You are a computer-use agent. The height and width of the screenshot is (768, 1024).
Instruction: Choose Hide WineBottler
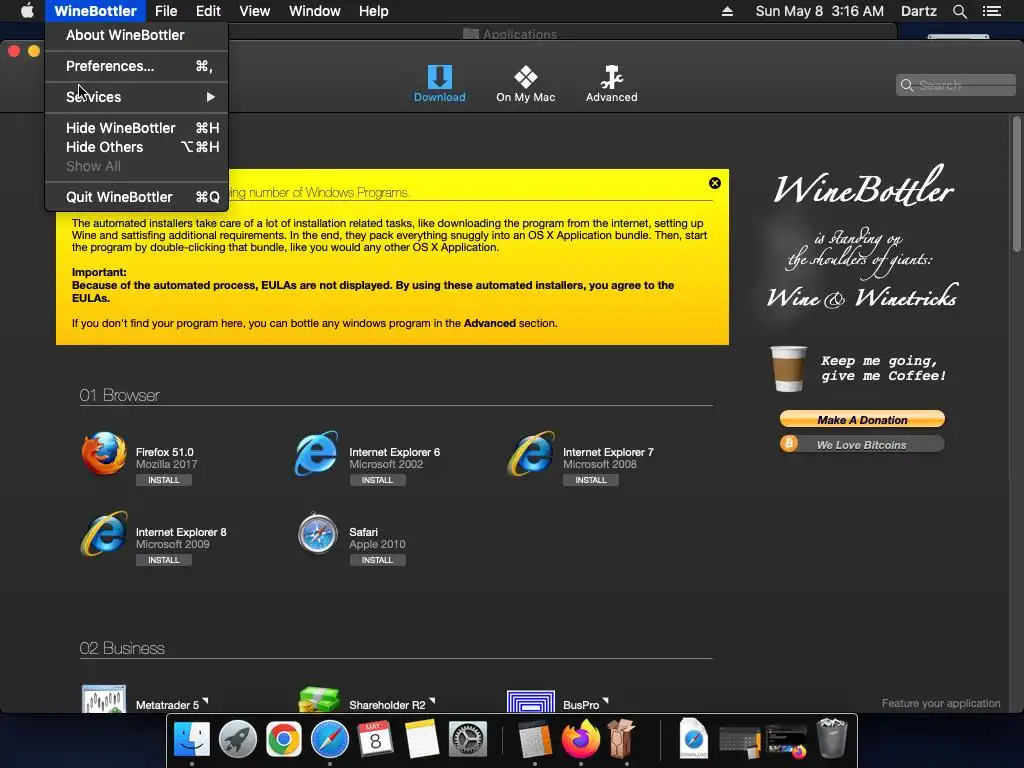(x=136, y=128)
